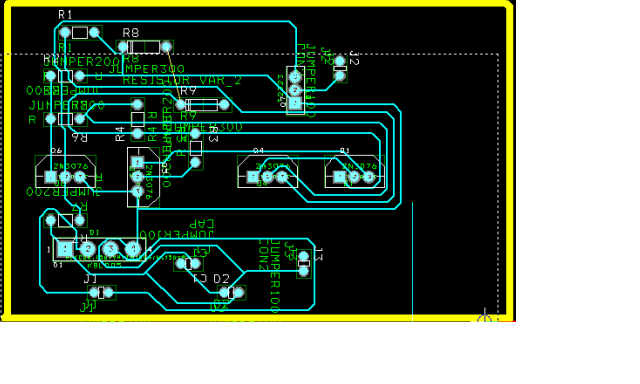Click the middle pad of transistor Q4
This screenshot has width=640, height=384.
(x=267, y=177)
